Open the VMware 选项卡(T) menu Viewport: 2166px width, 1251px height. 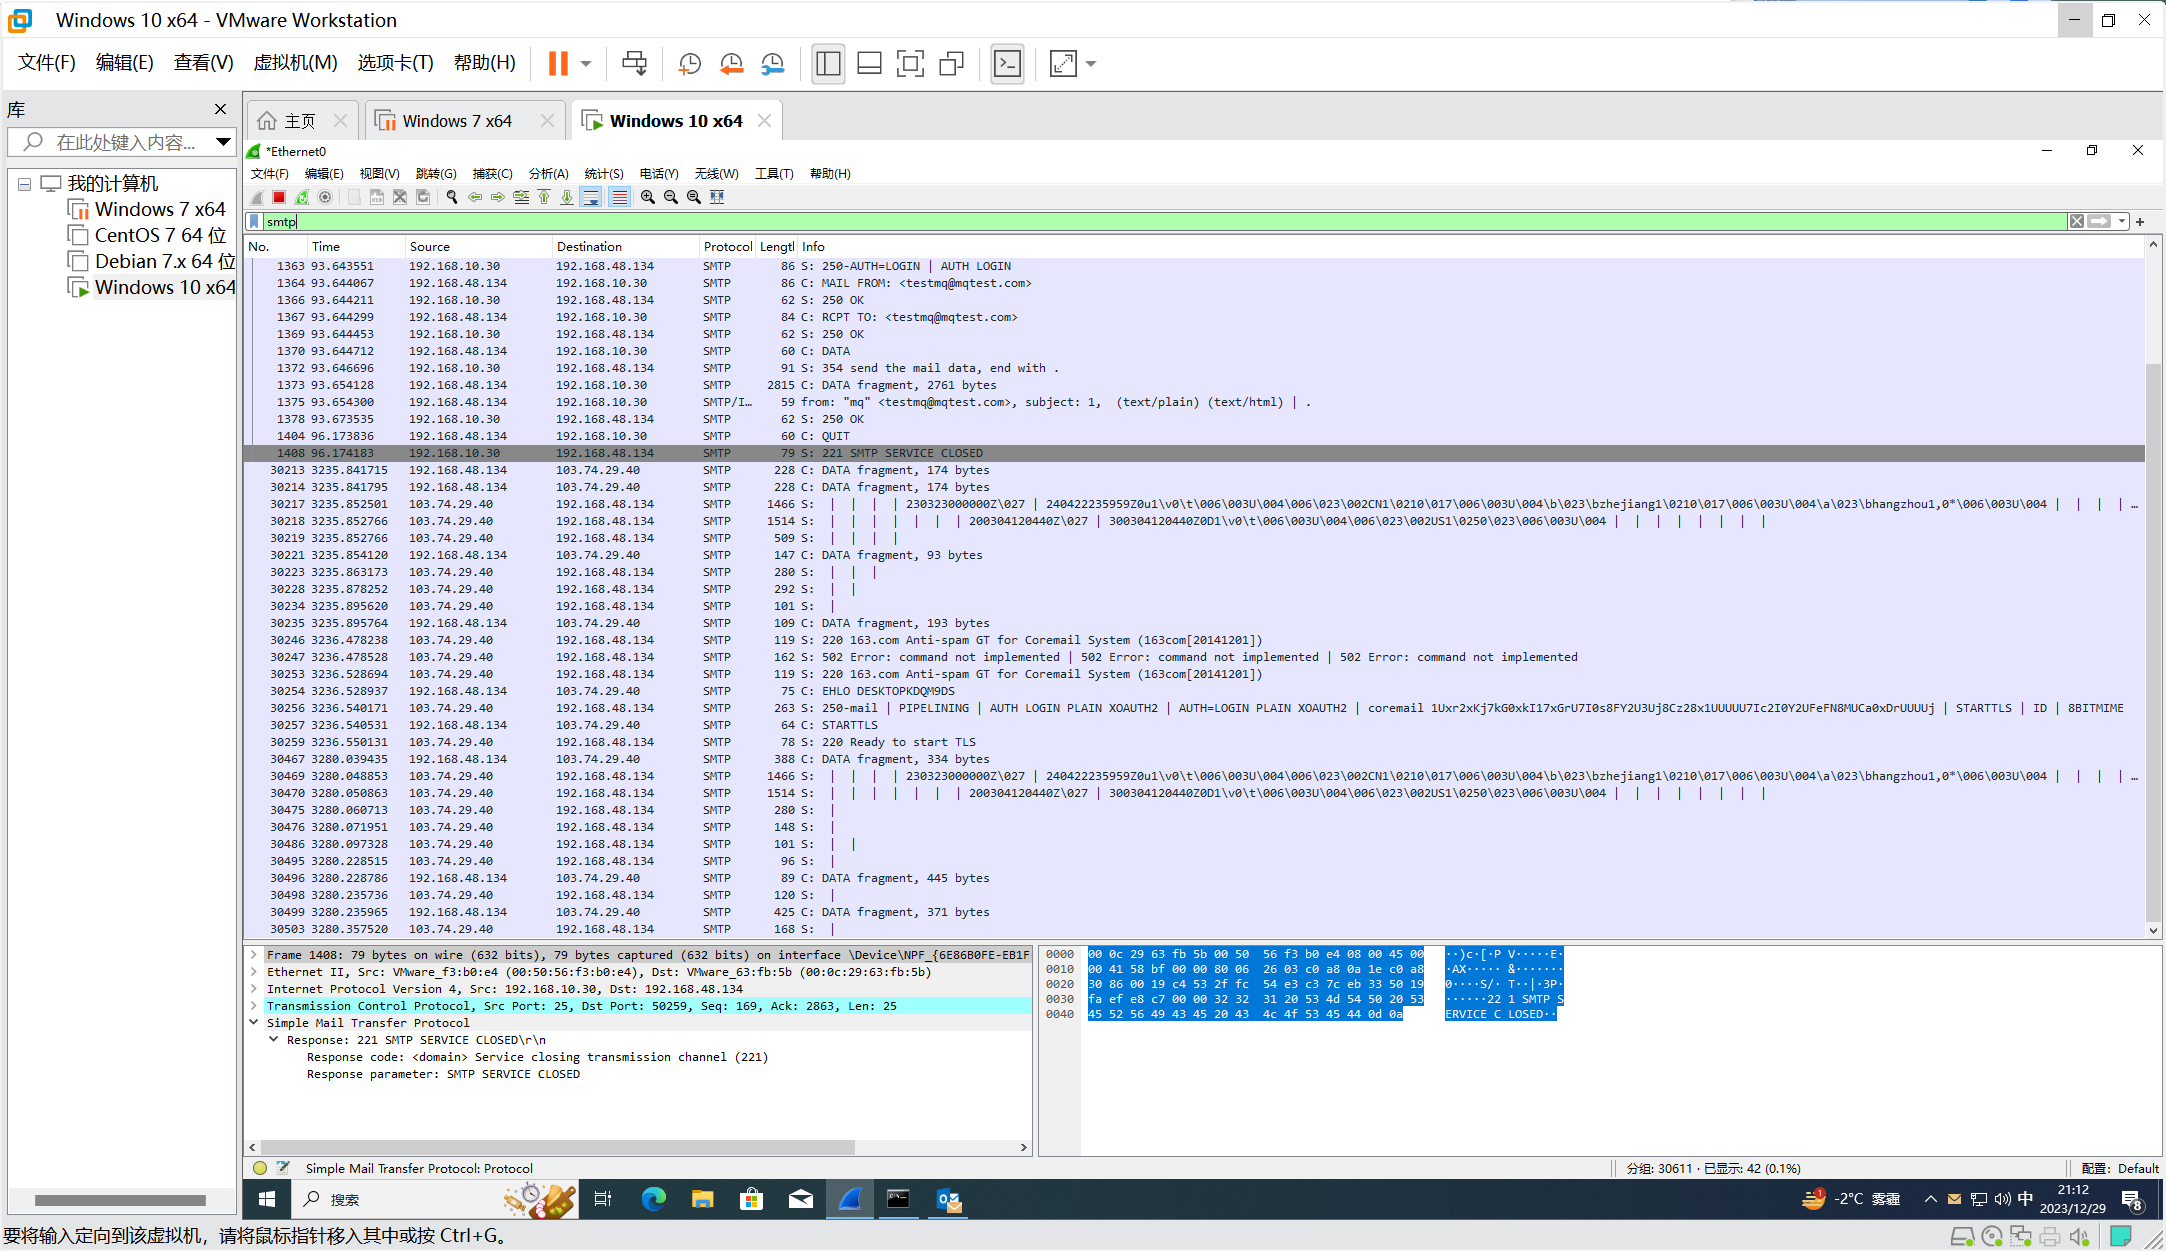(x=395, y=63)
